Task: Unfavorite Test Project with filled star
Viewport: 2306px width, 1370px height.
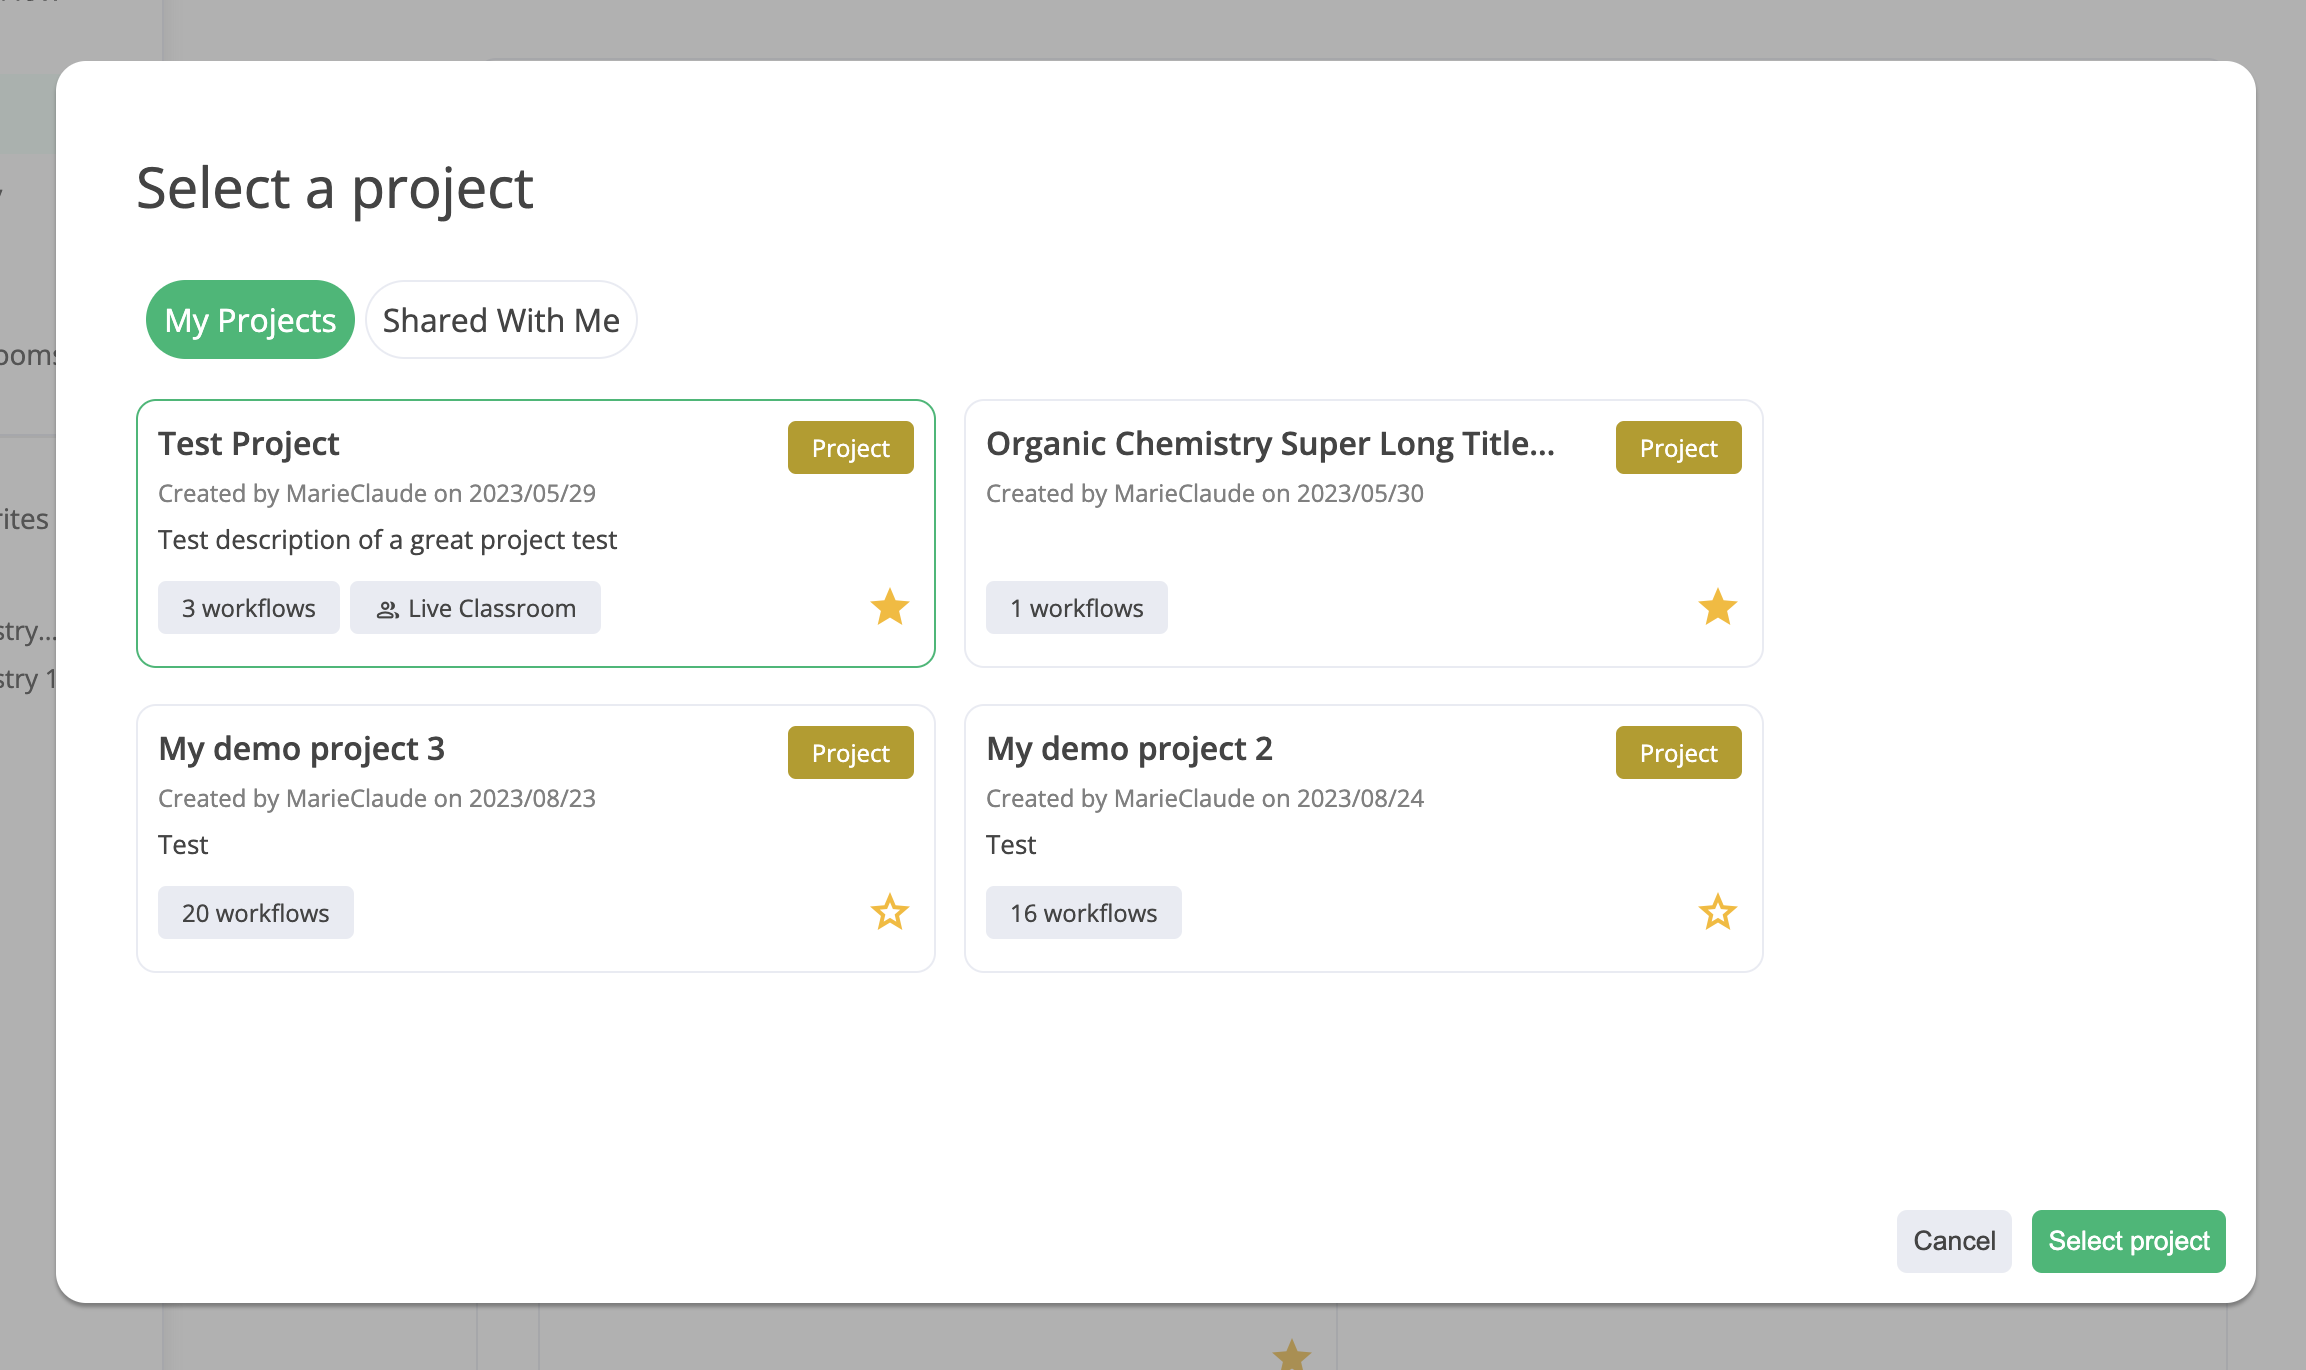Action: [889, 607]
